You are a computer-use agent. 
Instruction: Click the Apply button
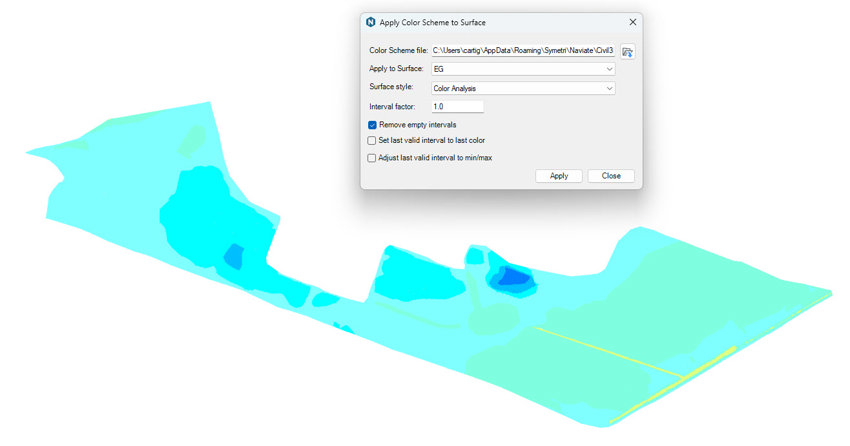click(559, 176)
